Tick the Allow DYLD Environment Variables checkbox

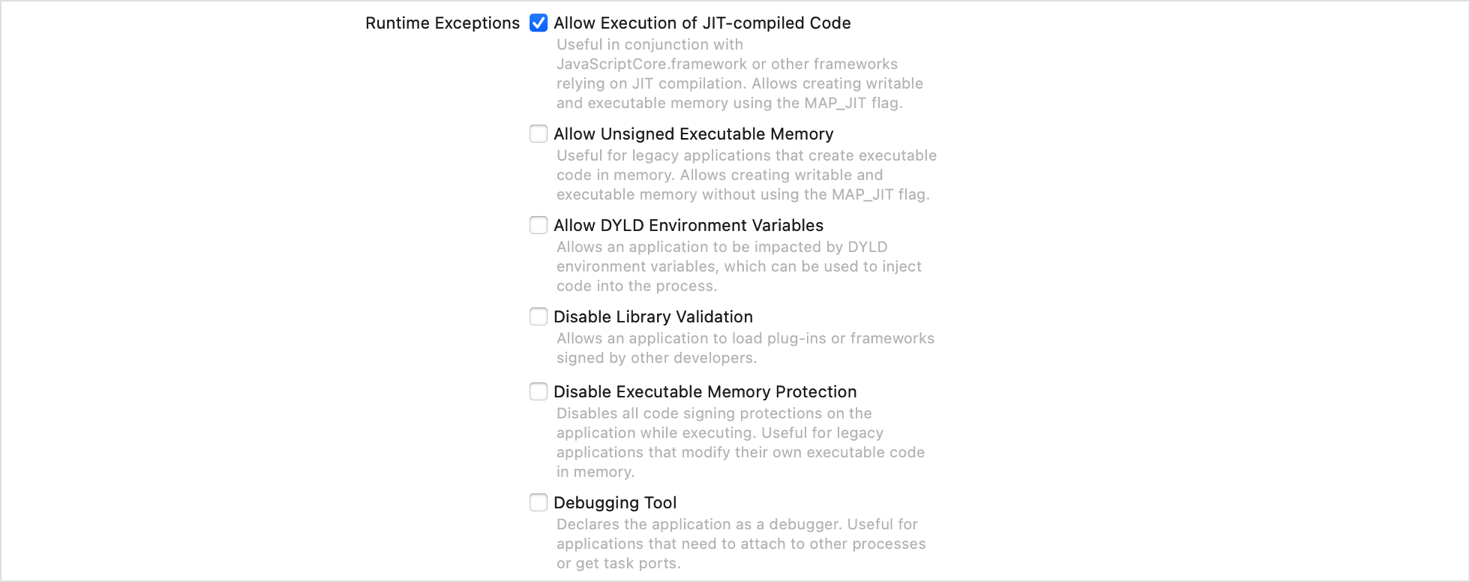(x=538, y=225)
